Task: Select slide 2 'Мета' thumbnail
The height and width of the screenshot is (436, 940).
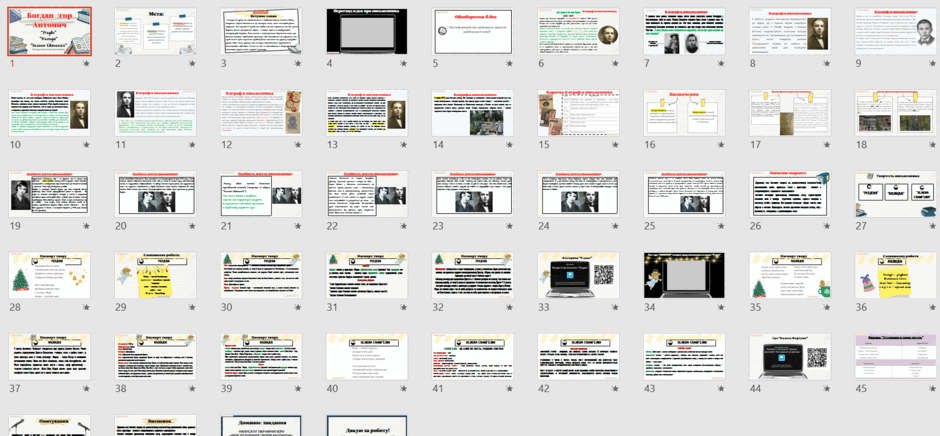Action: [156, 31]
